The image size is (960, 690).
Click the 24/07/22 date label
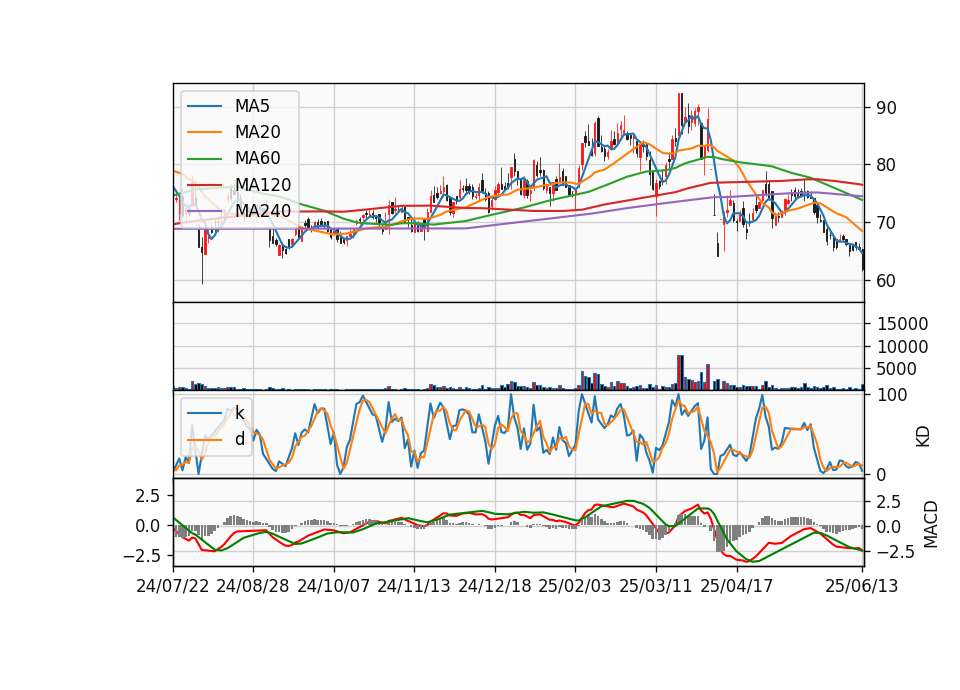(x=173, y=586)
